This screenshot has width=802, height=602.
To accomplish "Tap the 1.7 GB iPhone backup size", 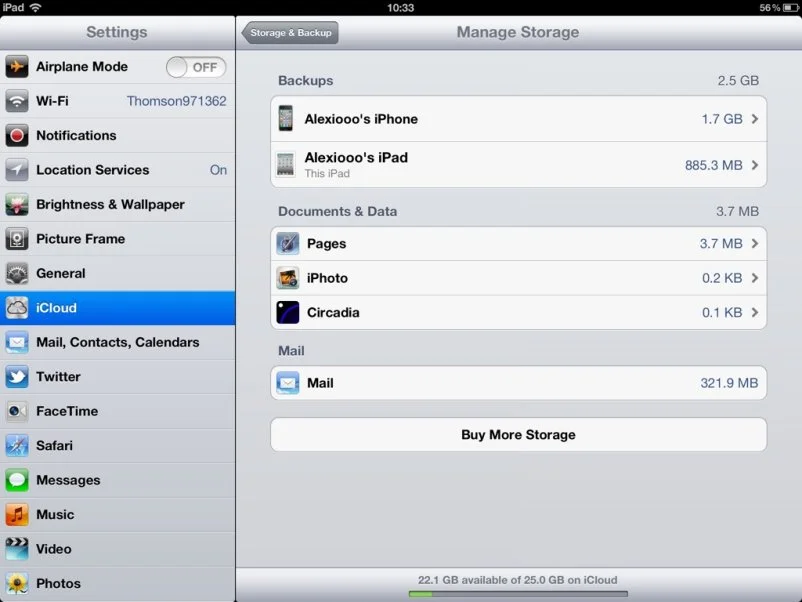I will (x=722, y=119).
